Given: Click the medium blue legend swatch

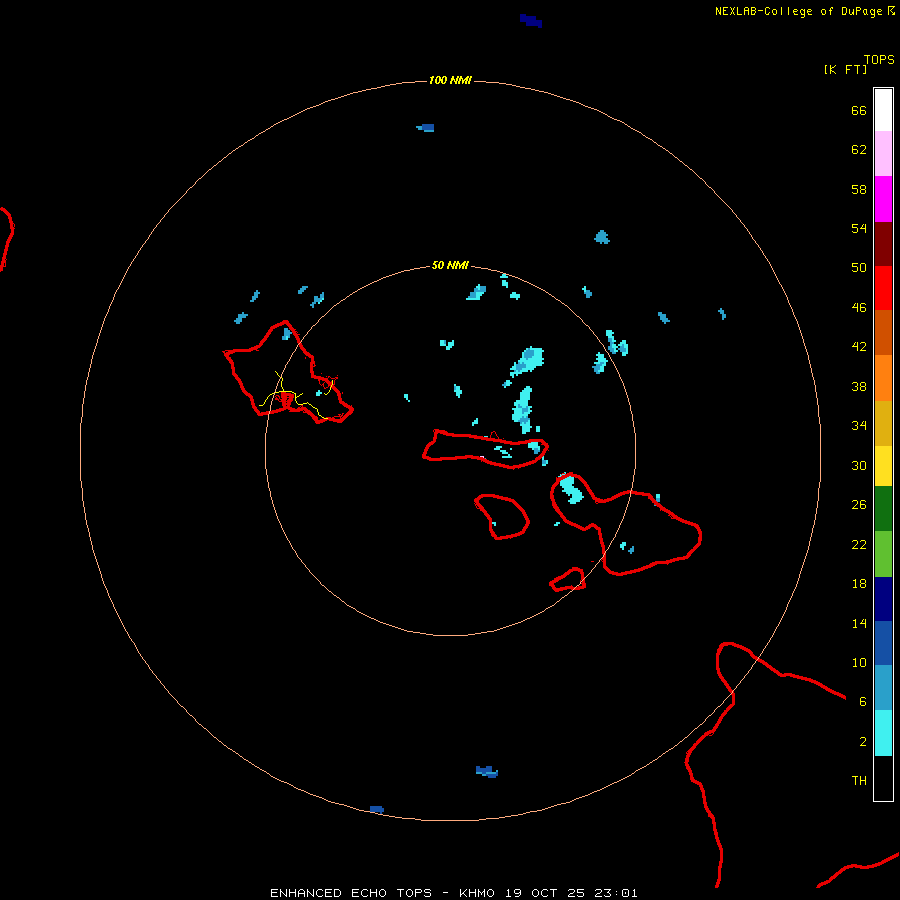Looking at the screenshot, I should [883, 643].
